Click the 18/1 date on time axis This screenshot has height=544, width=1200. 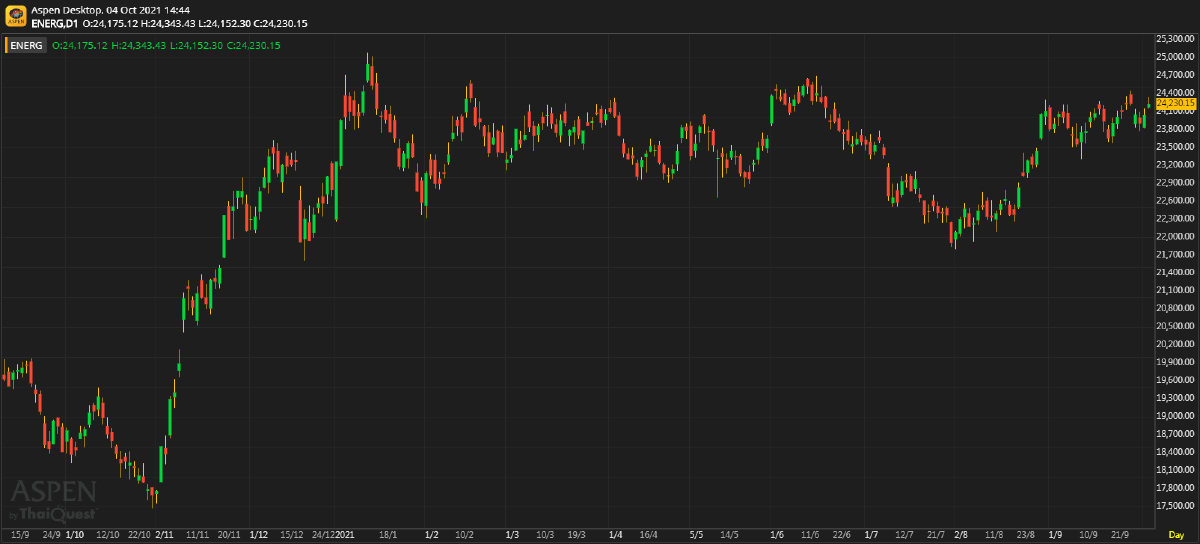(388, 535)
